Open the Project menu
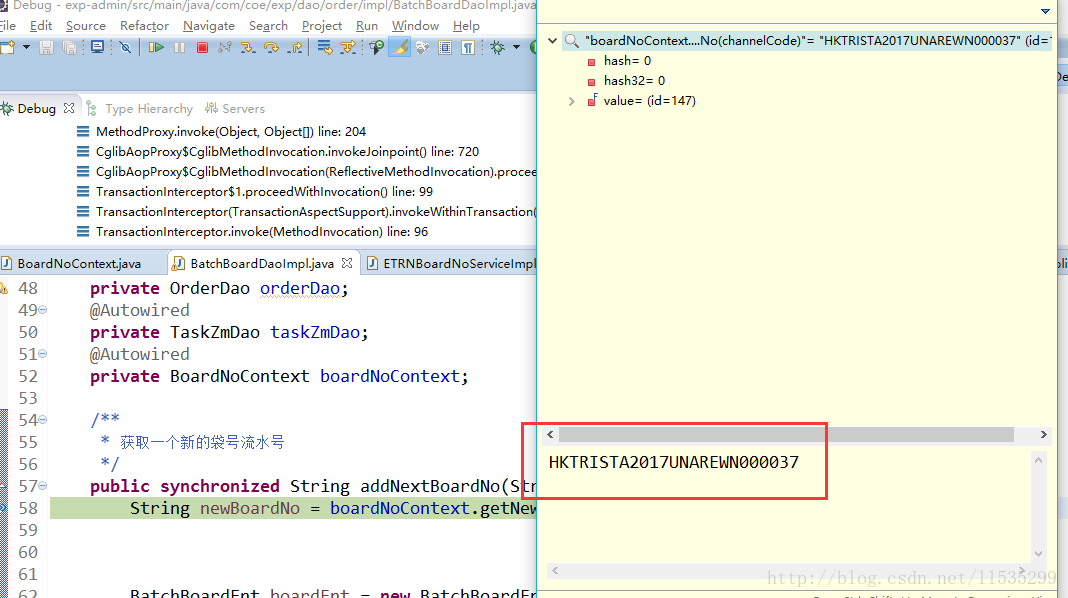Screen dimensions: 1068x598 click(x=321, y=26)
